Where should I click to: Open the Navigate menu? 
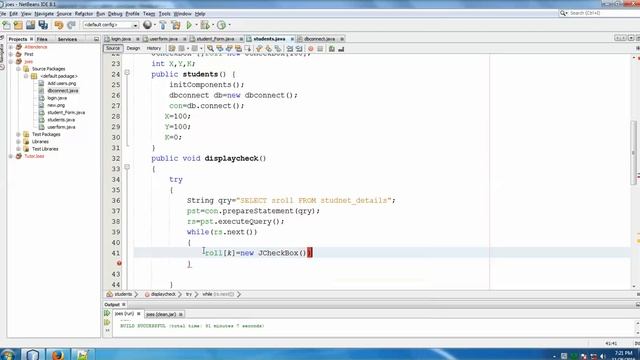pyautogui.click(x=44, y=14)
